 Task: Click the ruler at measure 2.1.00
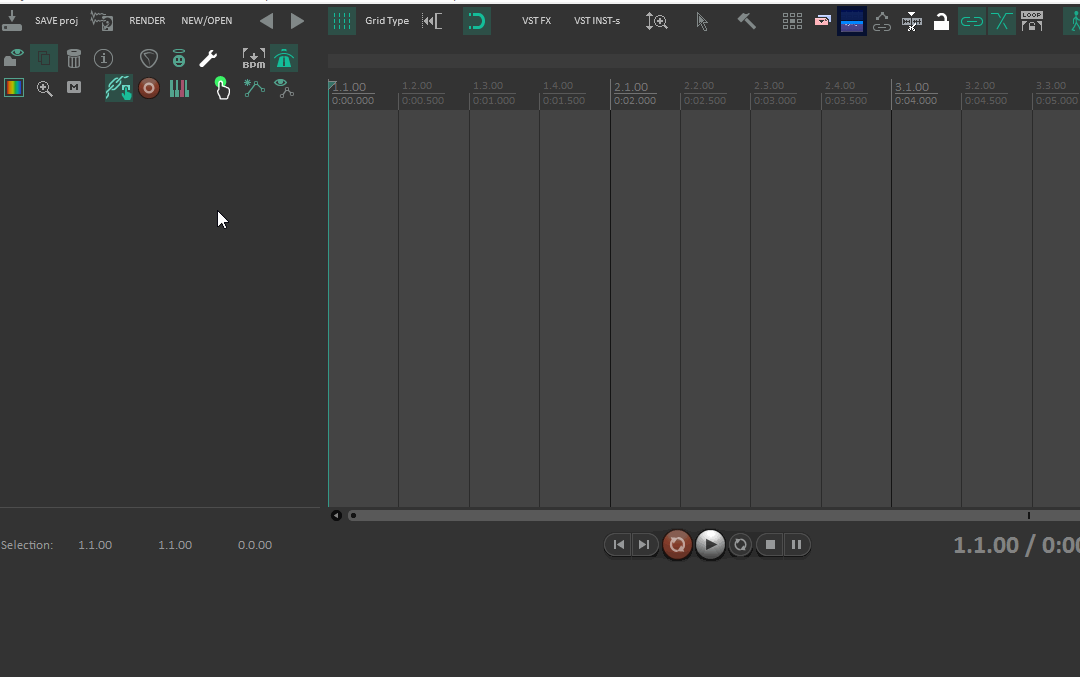631,87
